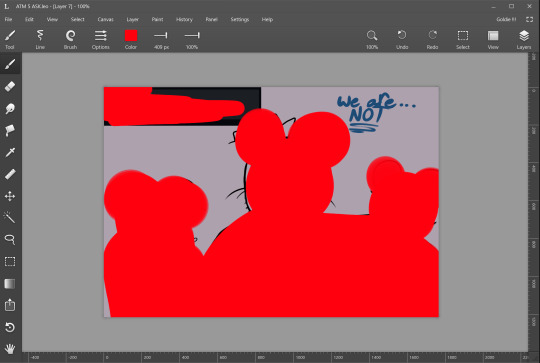Viewport: 540px width, 363px height.
Task: Pick the Rectangle selection tool in the sidebar
Action: point(10,261)
